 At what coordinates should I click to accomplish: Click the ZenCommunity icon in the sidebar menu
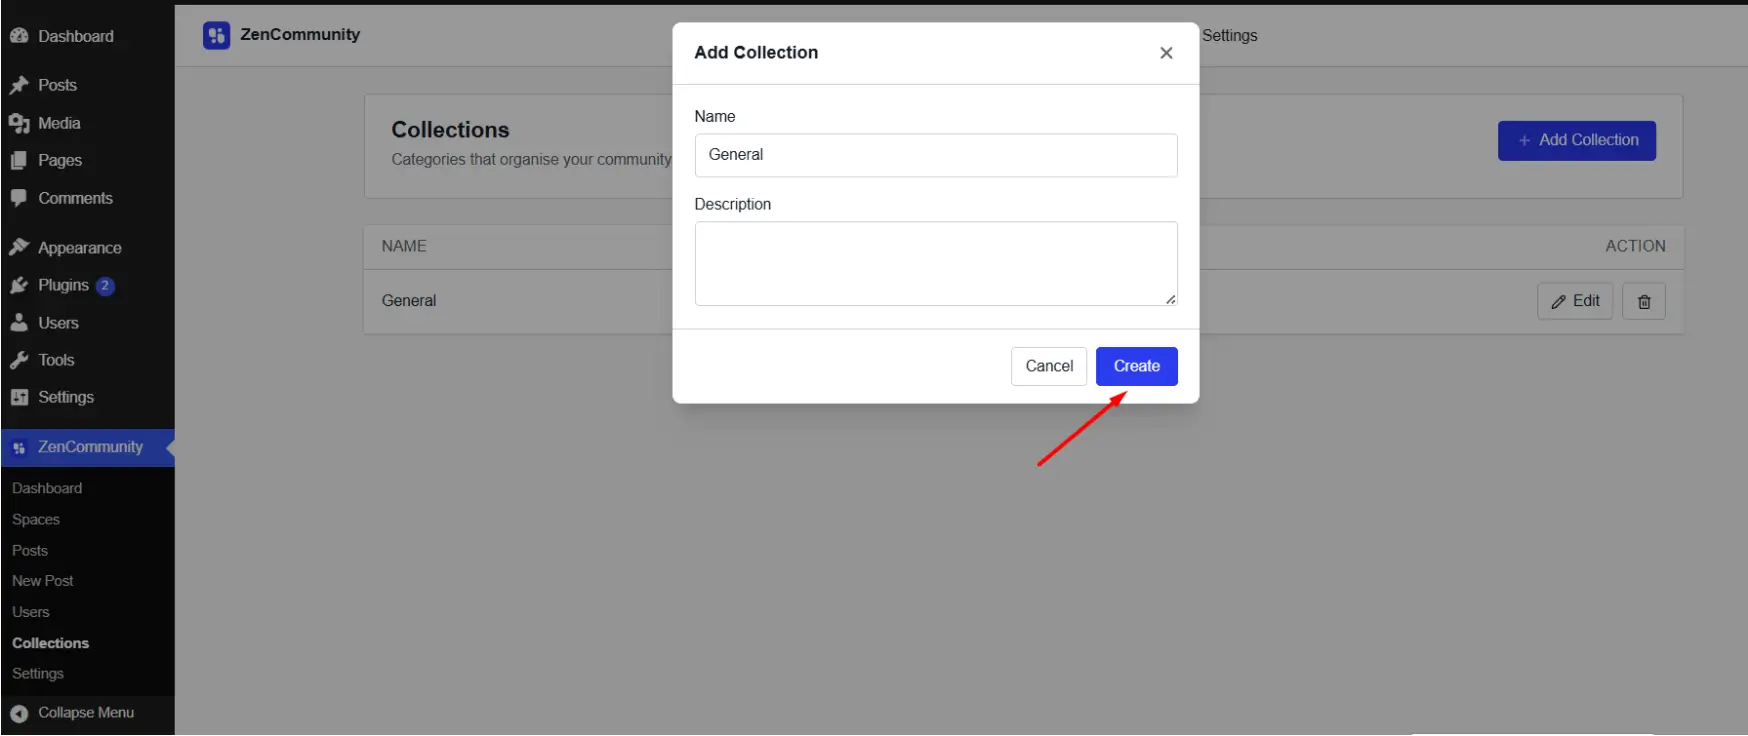point(19,448)
